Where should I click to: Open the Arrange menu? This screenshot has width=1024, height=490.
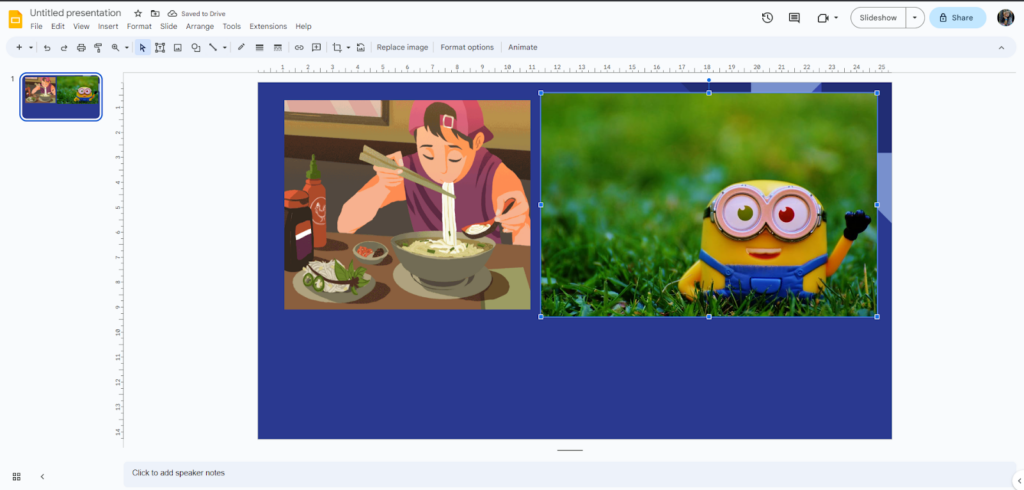200,26
